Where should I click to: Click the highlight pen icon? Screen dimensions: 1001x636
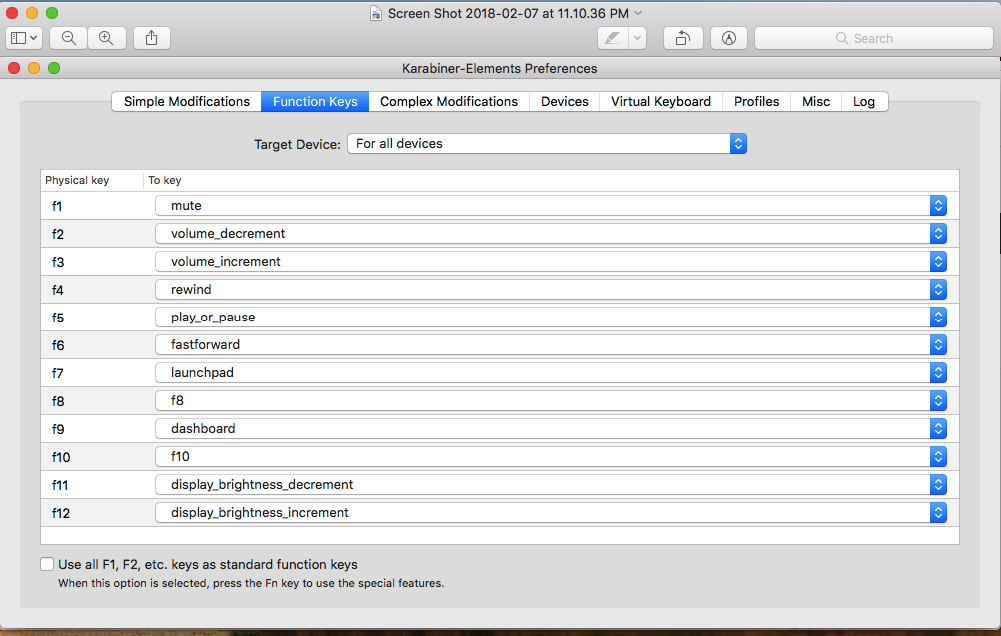pyautogui.click(x=612, y=38)
